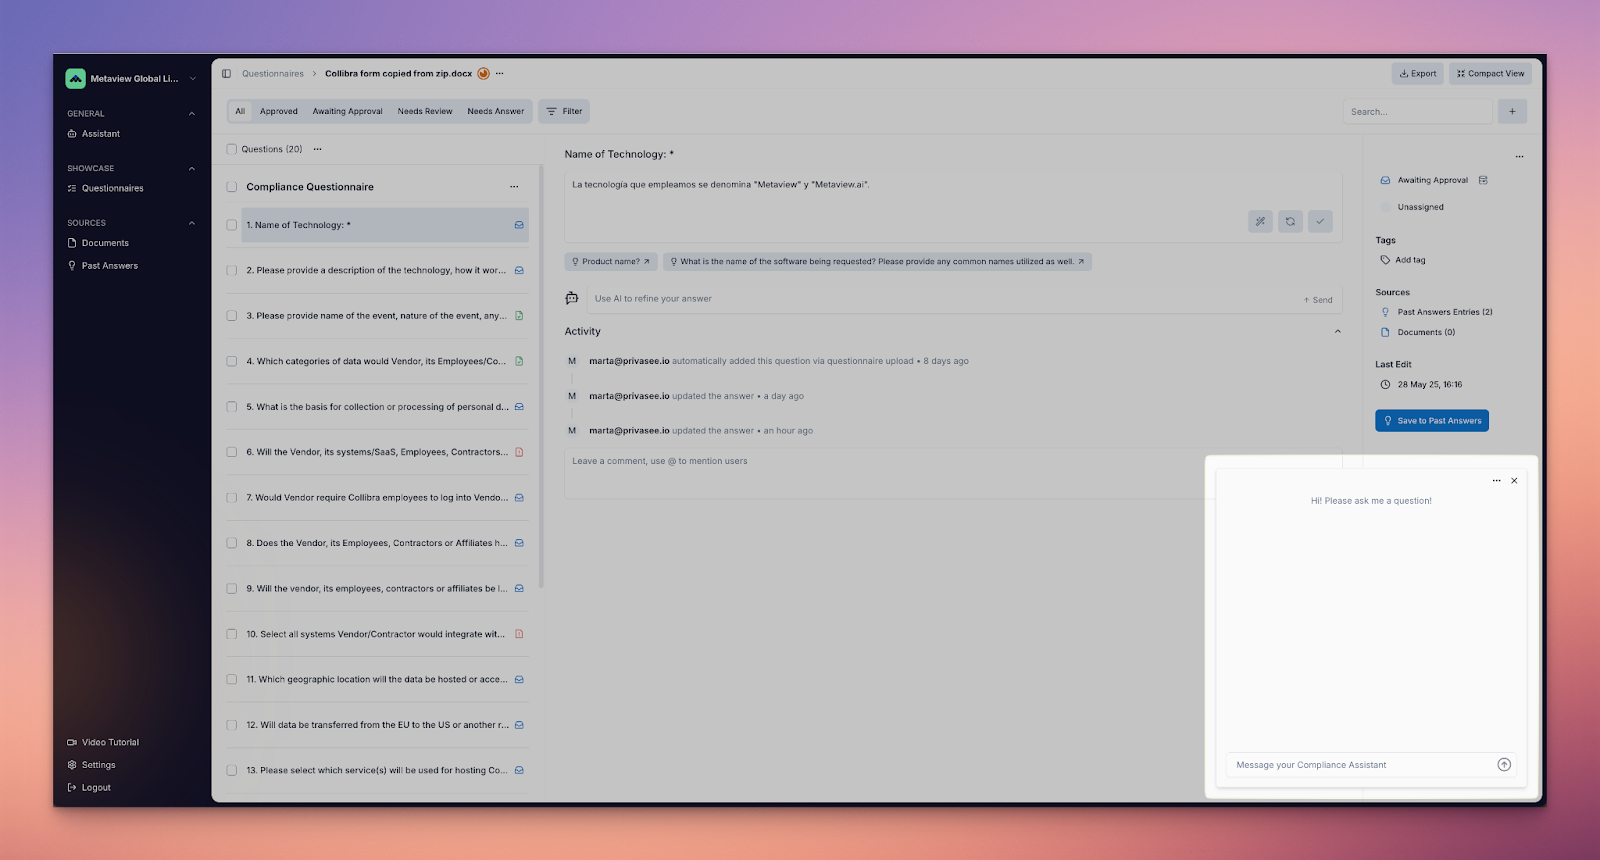Collapse the GENERAL sidebar section
The image size is (1600, 860).
point(192,114)
